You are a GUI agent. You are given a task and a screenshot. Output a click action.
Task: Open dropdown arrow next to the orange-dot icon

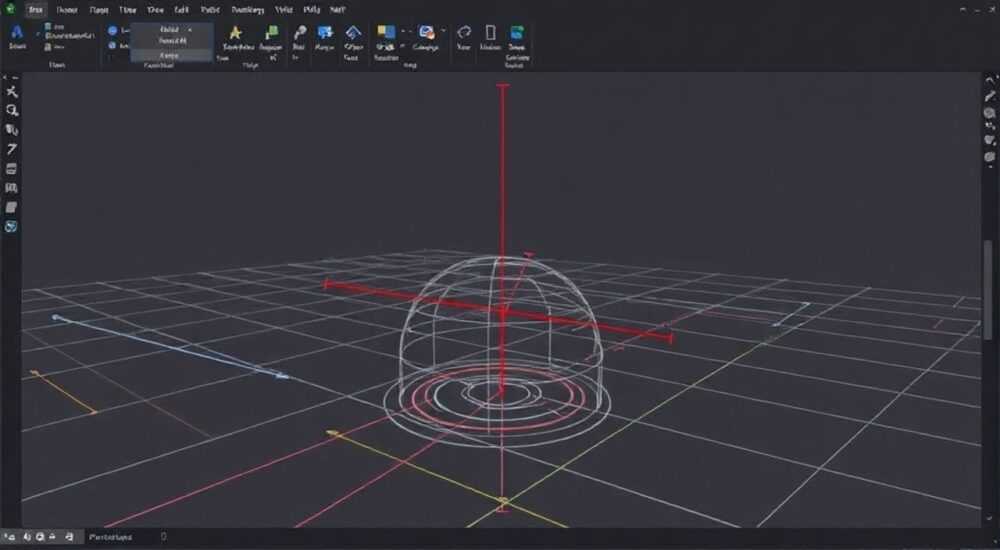pyautogui.click(x=443, y=31)
